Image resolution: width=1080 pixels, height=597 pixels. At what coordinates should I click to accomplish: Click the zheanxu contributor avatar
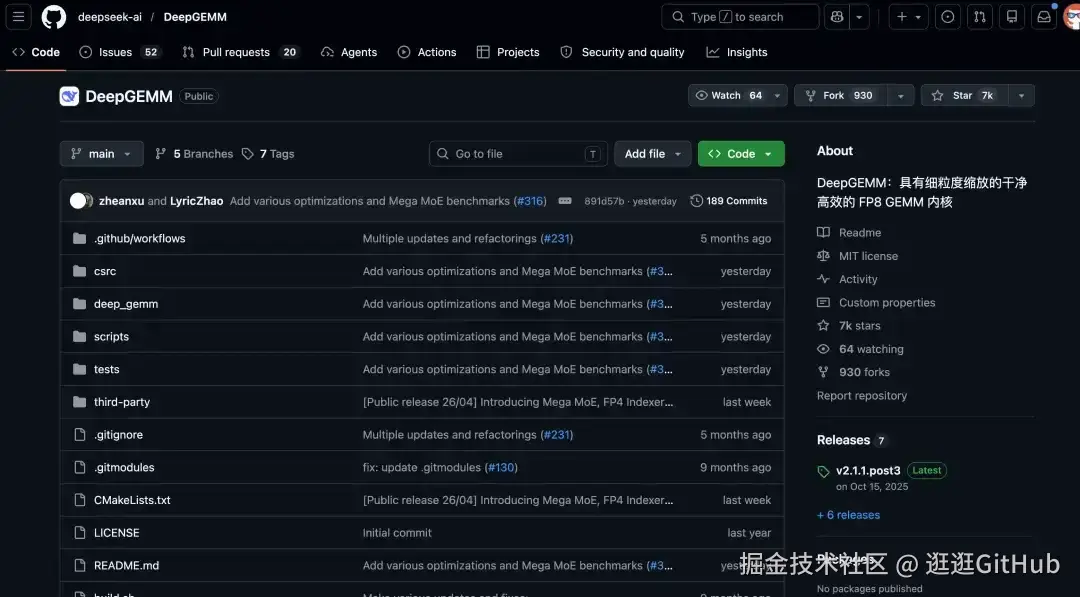point(78,200)
